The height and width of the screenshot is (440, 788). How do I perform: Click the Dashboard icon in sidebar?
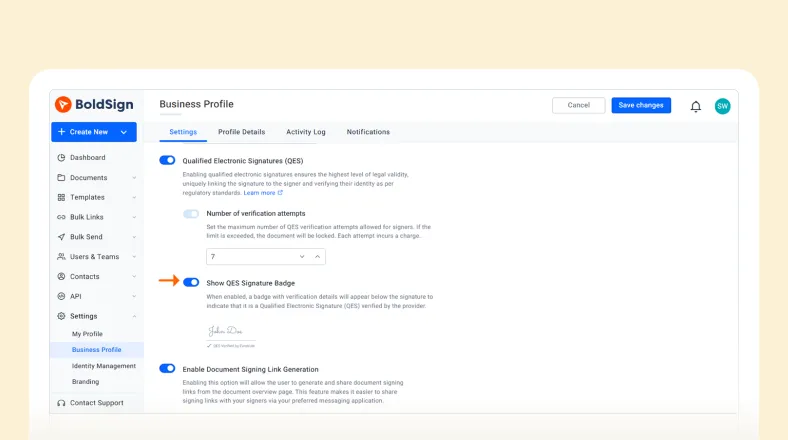61,158
